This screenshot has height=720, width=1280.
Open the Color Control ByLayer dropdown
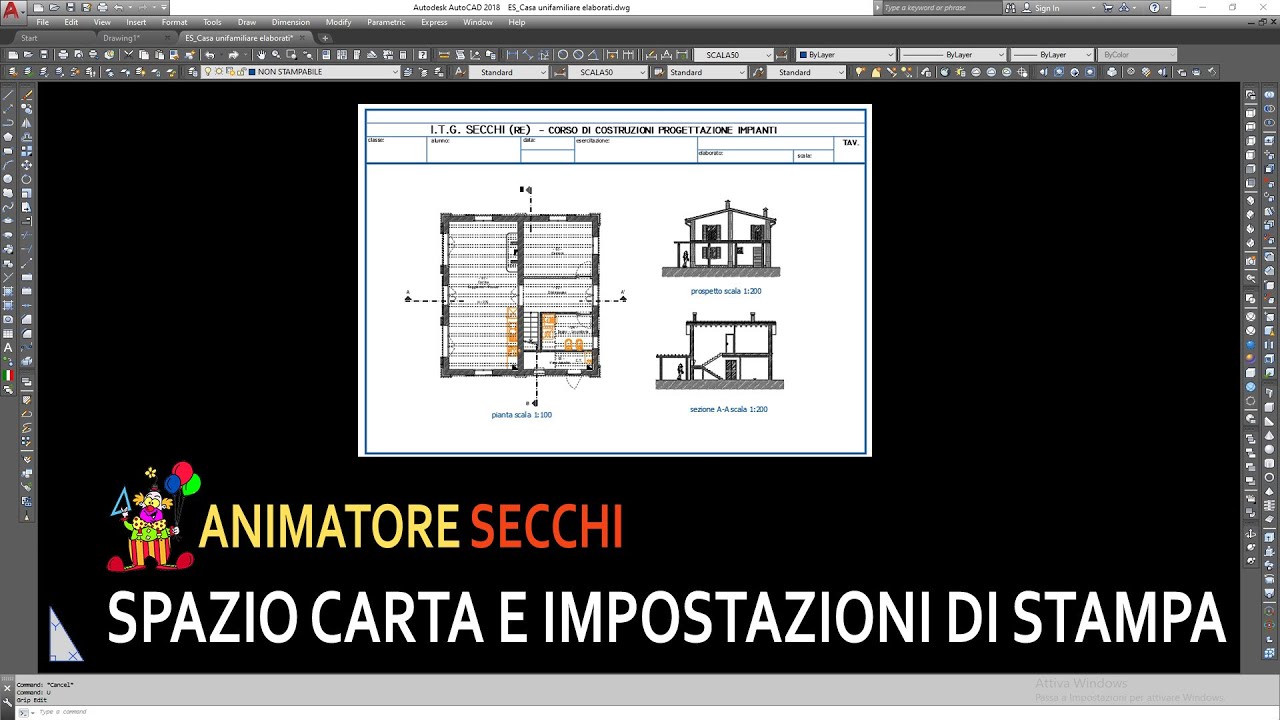[x=845, y=55]
